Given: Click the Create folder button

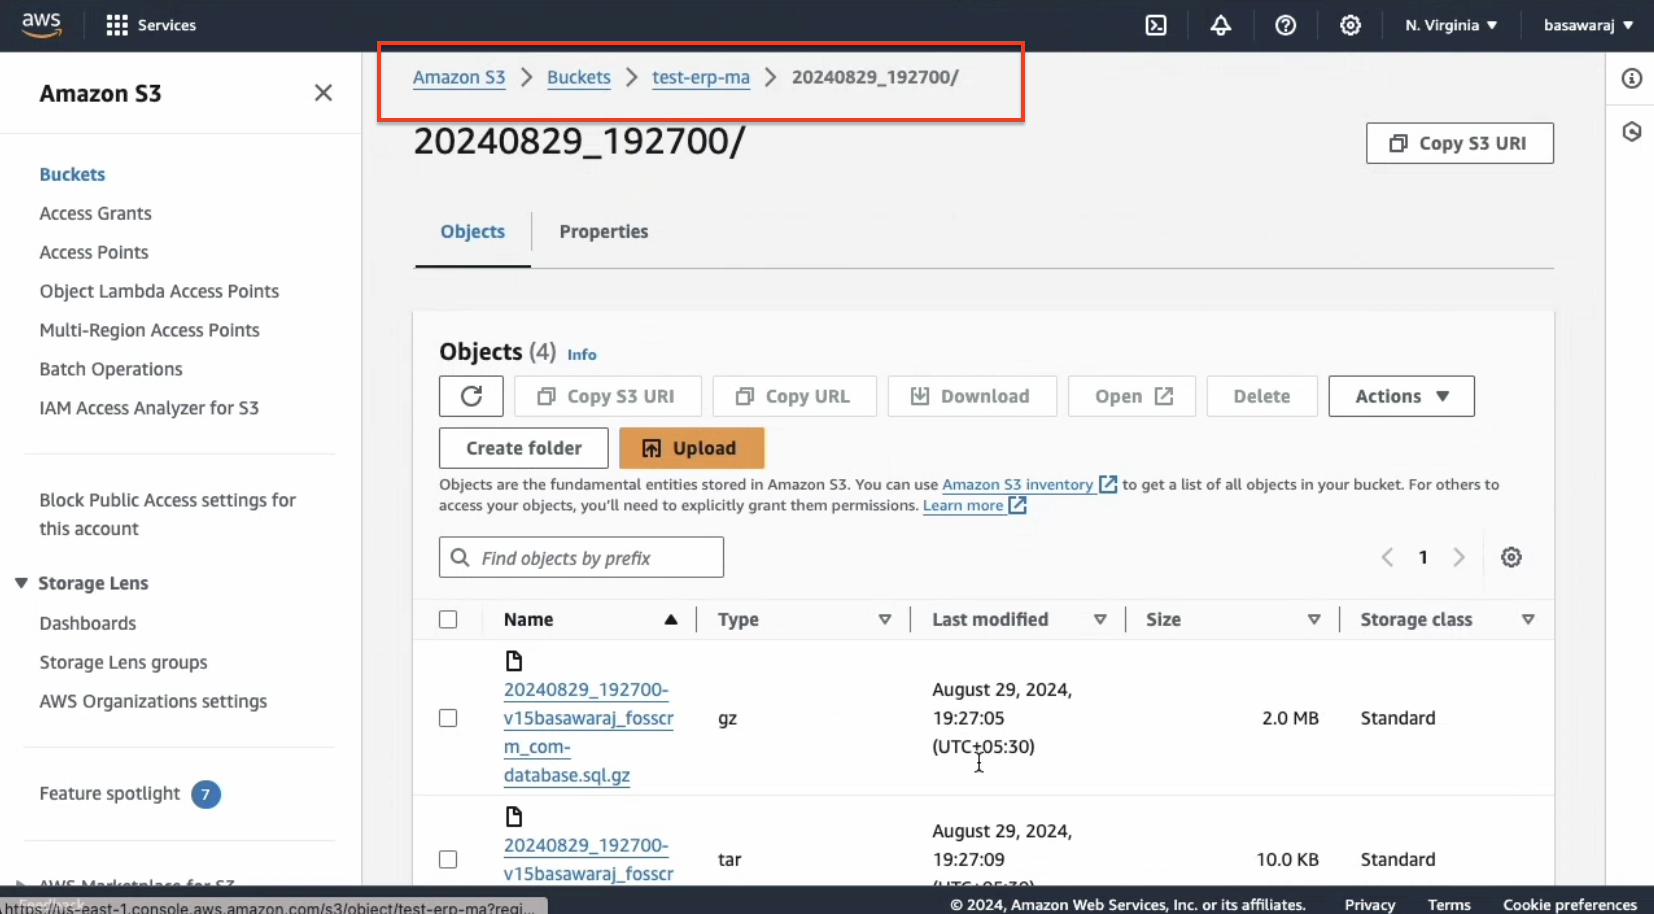Looking at the screenshot, I should tap(523, 448).
